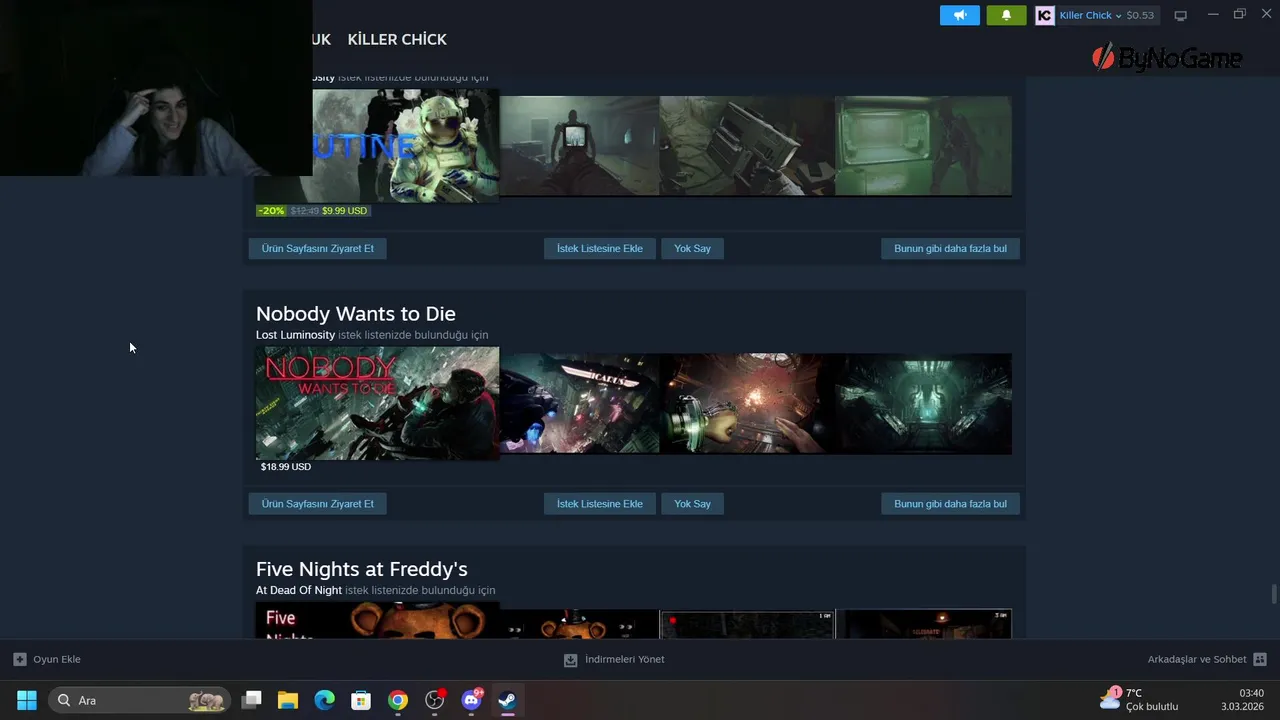Open Task View on the taskbar
Image resolution: width=1280 pixels, height=720 pixels.
252,700
